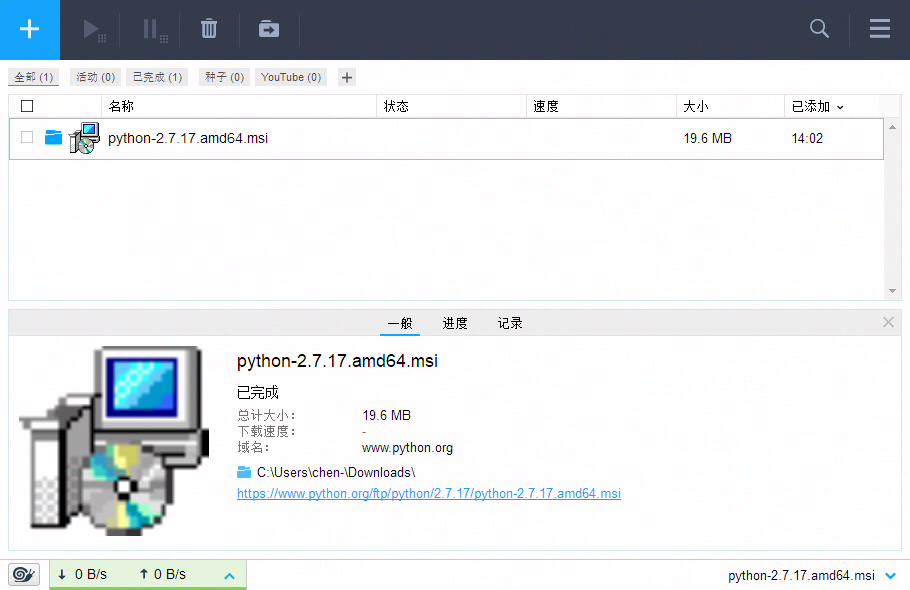Click 已添加 column sort dropdown arrow
Image resolution: width=910 pixels, height=590 pixels.
click(840, 107)
